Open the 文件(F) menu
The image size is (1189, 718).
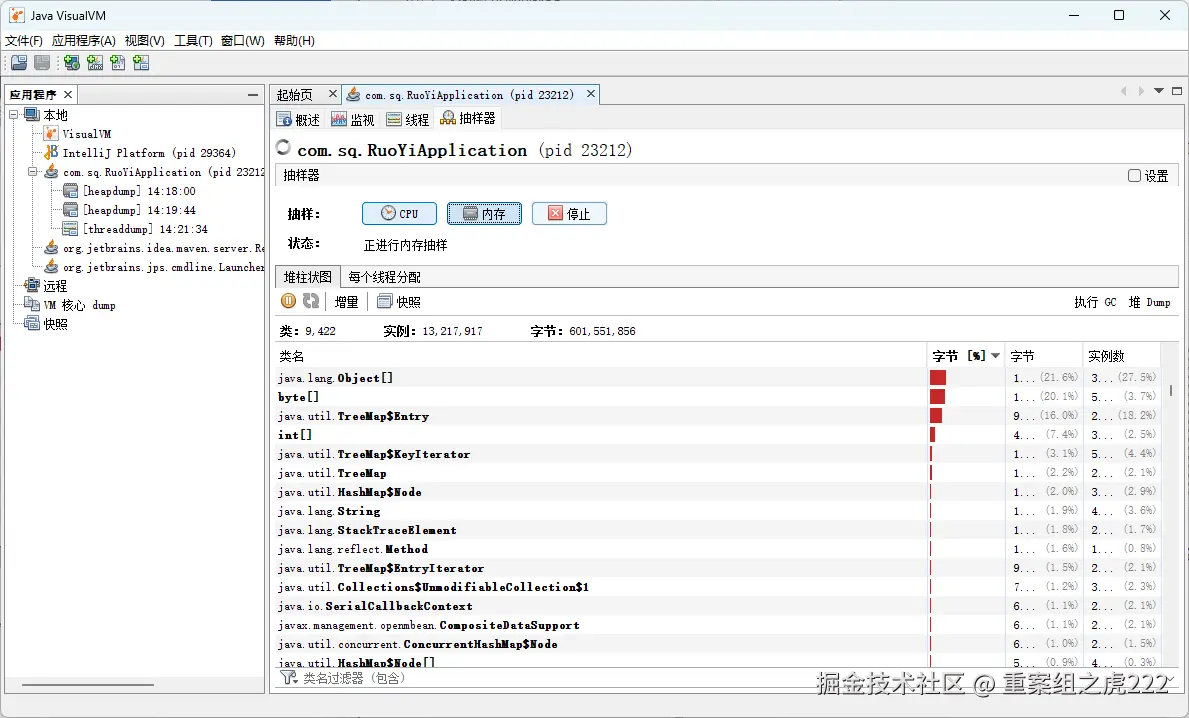click(x=24, y=40)
